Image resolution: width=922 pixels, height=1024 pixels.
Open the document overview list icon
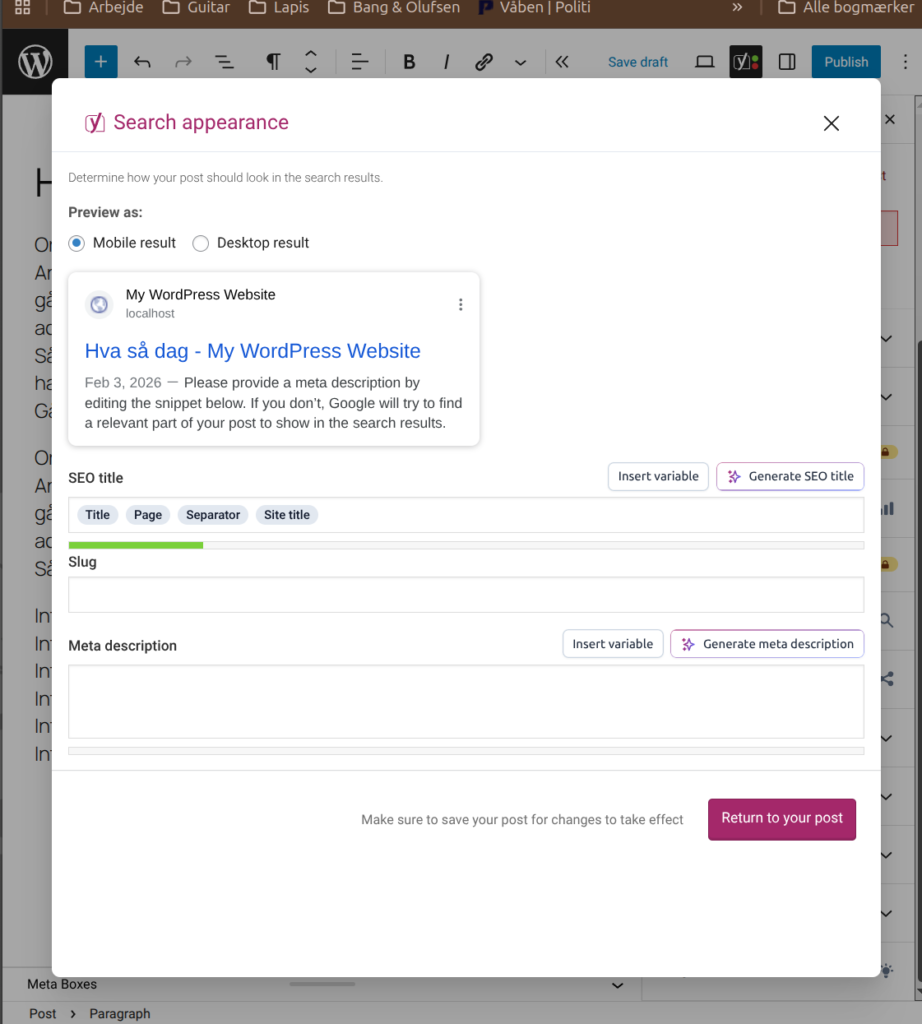click(225, 62)
